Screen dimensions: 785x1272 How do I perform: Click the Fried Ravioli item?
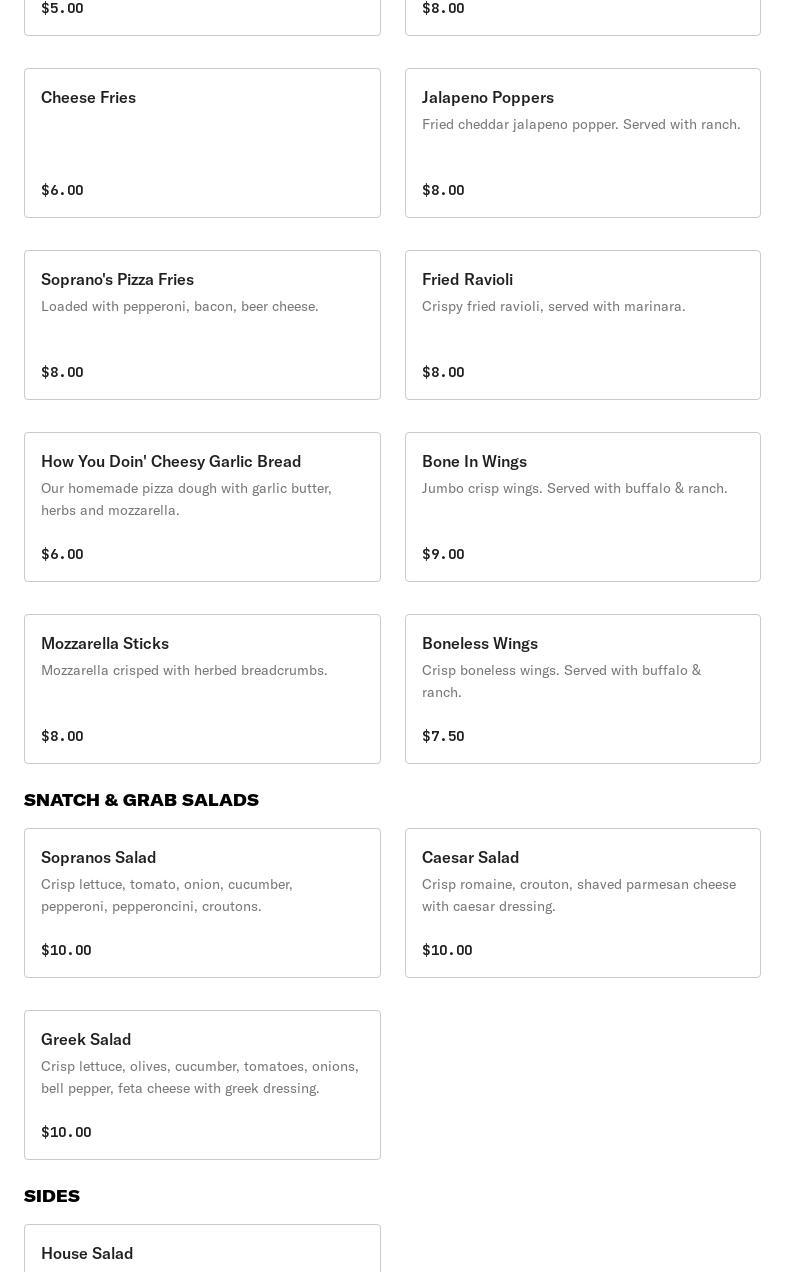coord(582,324)
